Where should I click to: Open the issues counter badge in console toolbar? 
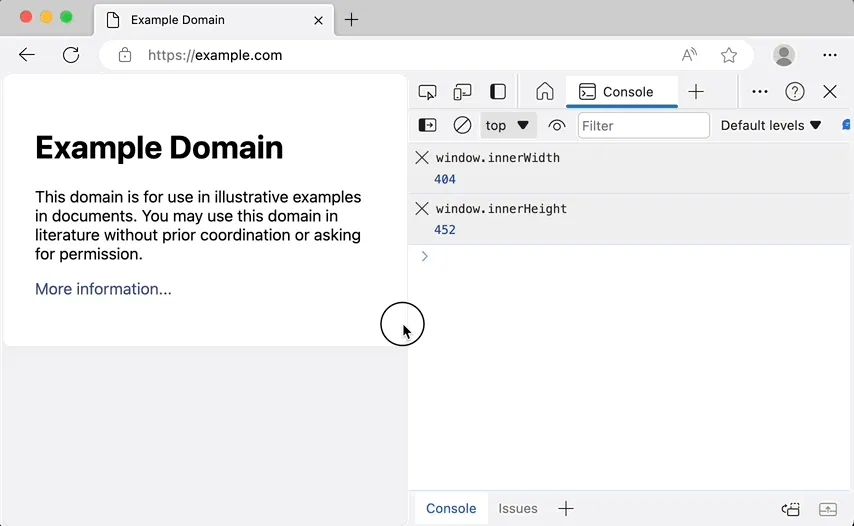click(x=846, y=125)
